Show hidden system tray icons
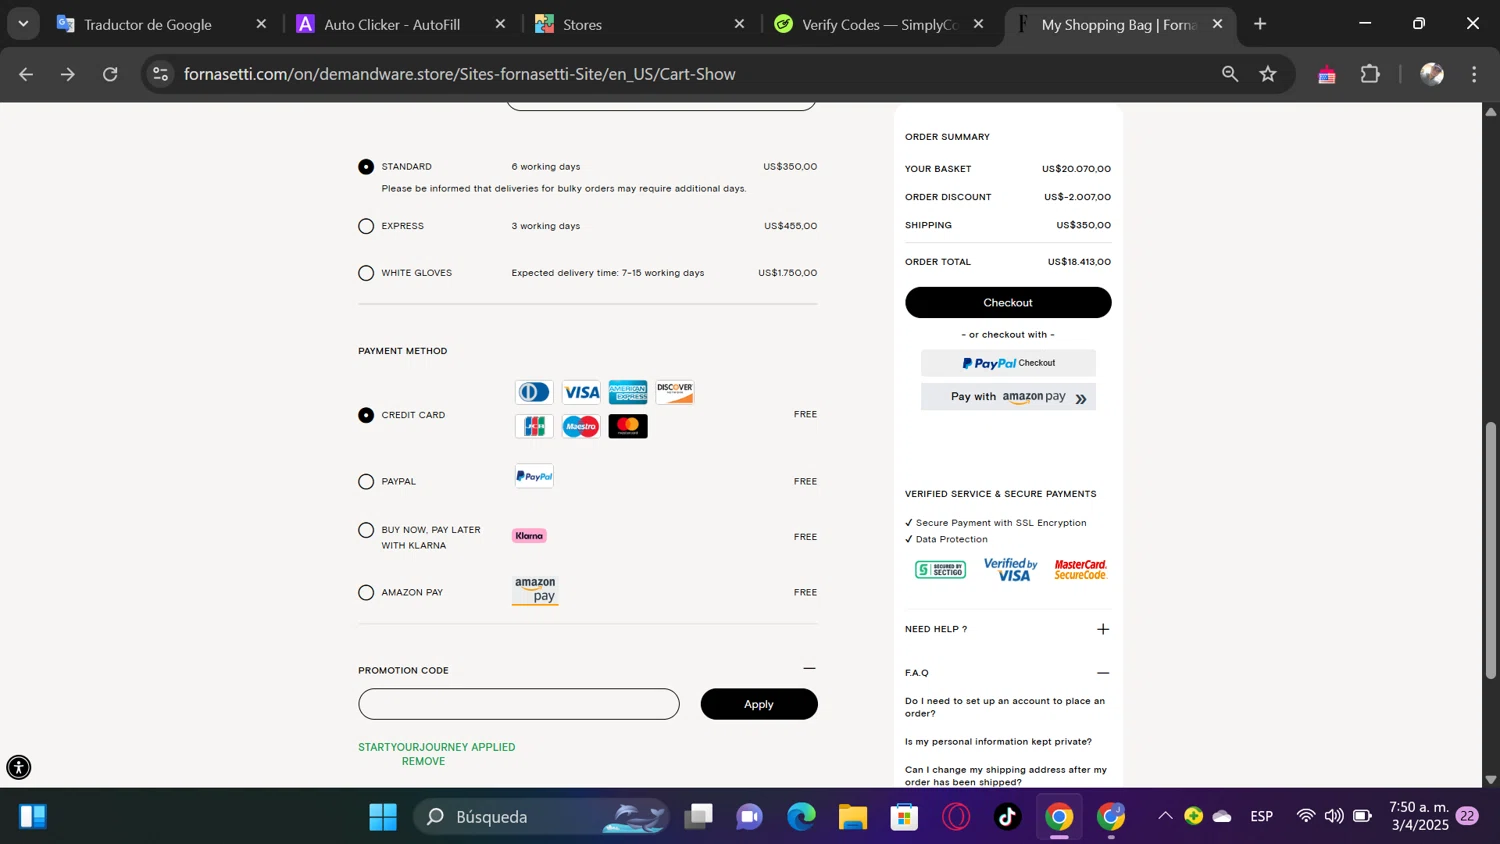The image size is (1500, 844). (x=1165, y=816)
